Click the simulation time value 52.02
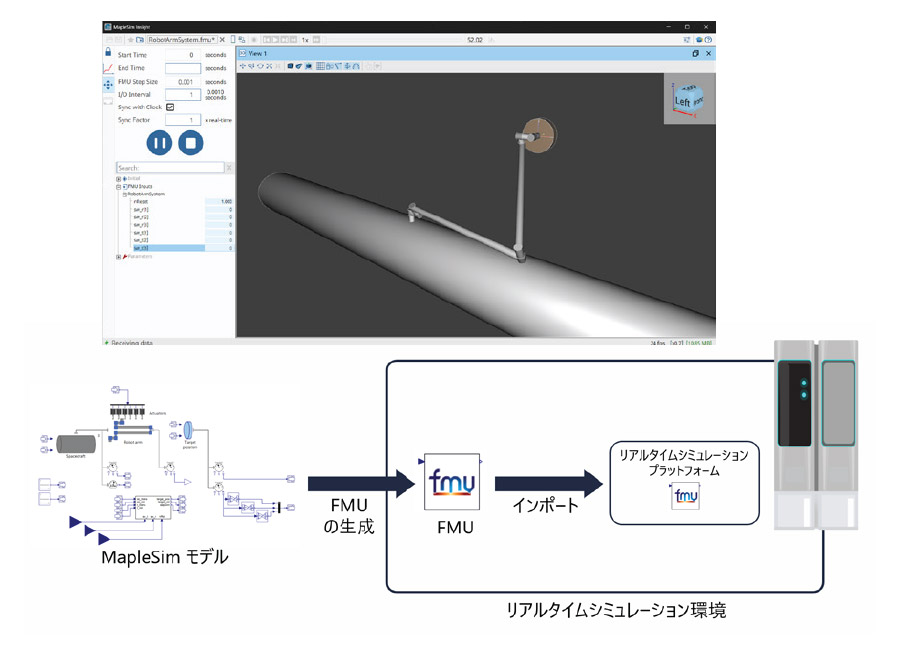The height and width of the screenshot is (650, 900). coord(475,40)
